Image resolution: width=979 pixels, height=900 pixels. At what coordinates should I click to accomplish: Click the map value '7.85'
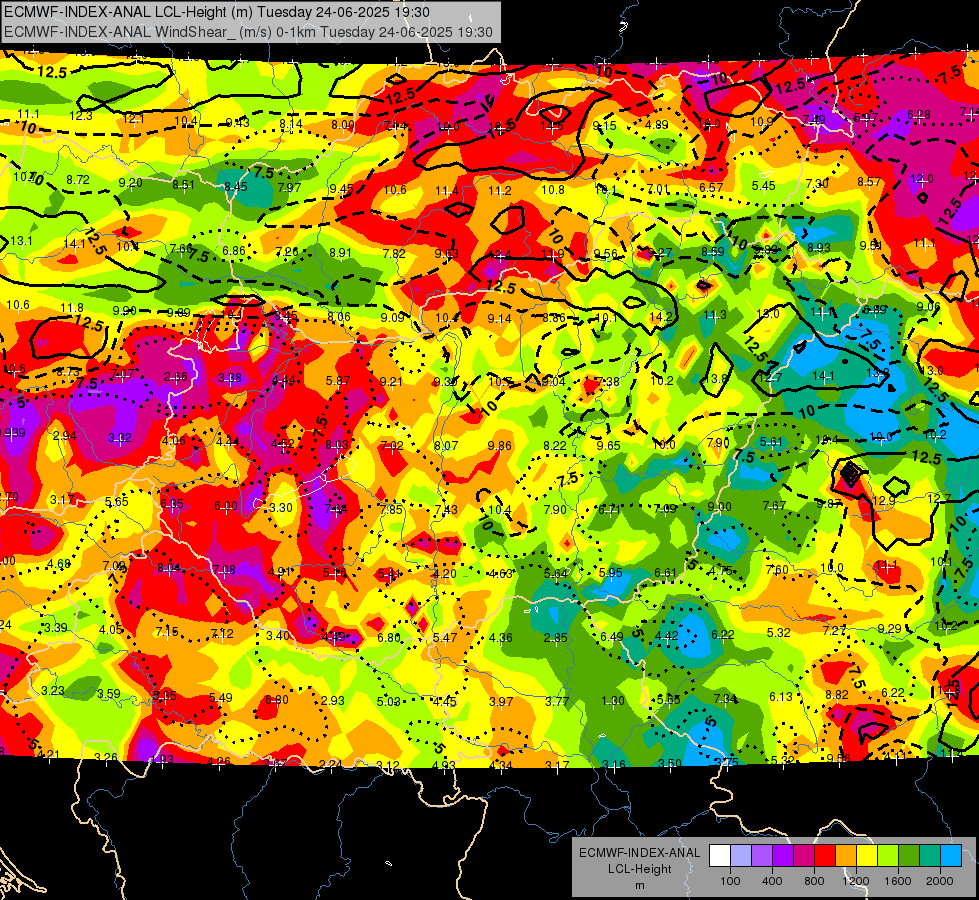(x=391, y=509)
